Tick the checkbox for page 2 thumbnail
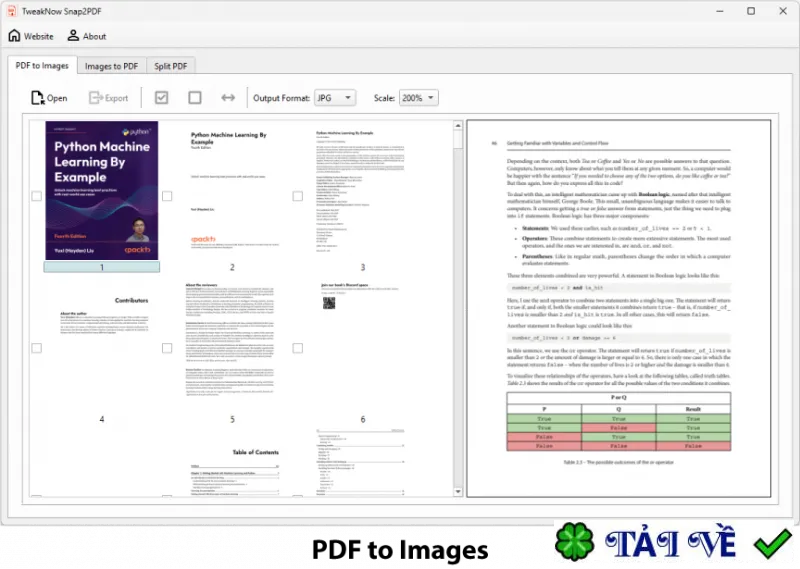 point(167,196)
